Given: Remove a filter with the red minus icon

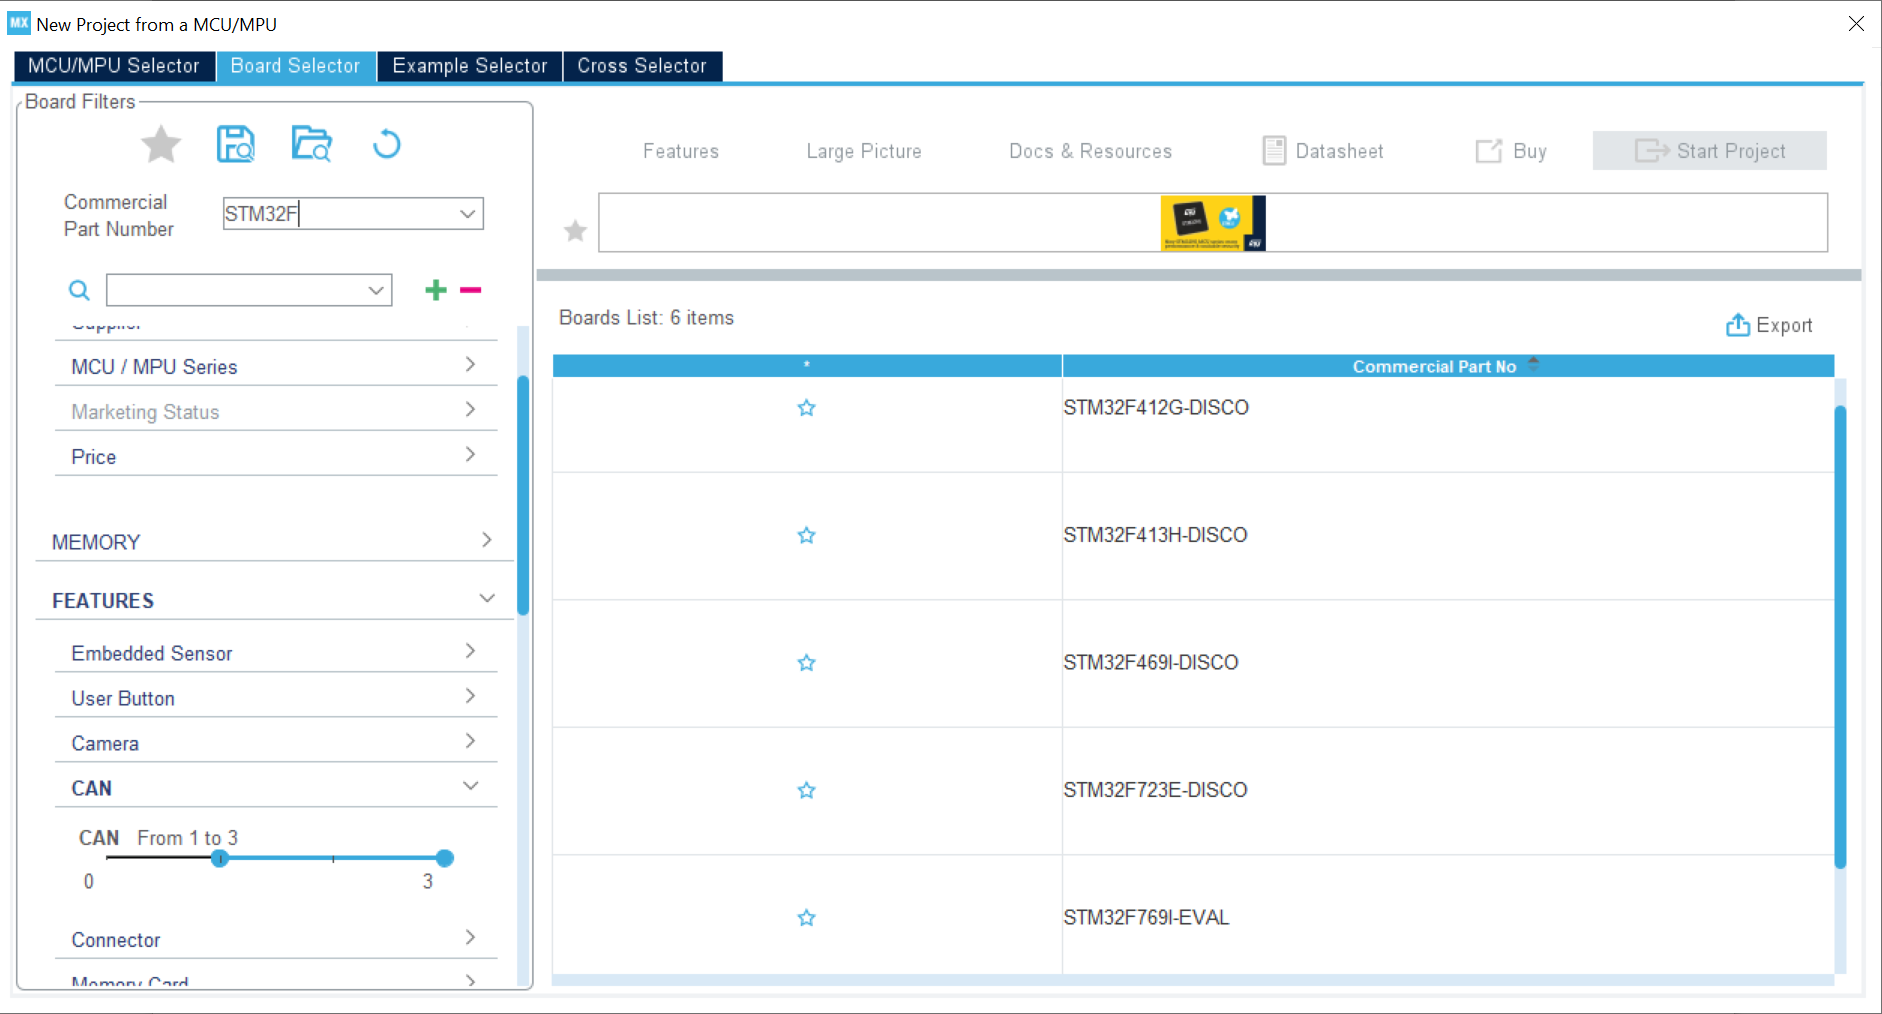Looking at the screenshot, I should (471, 290).
